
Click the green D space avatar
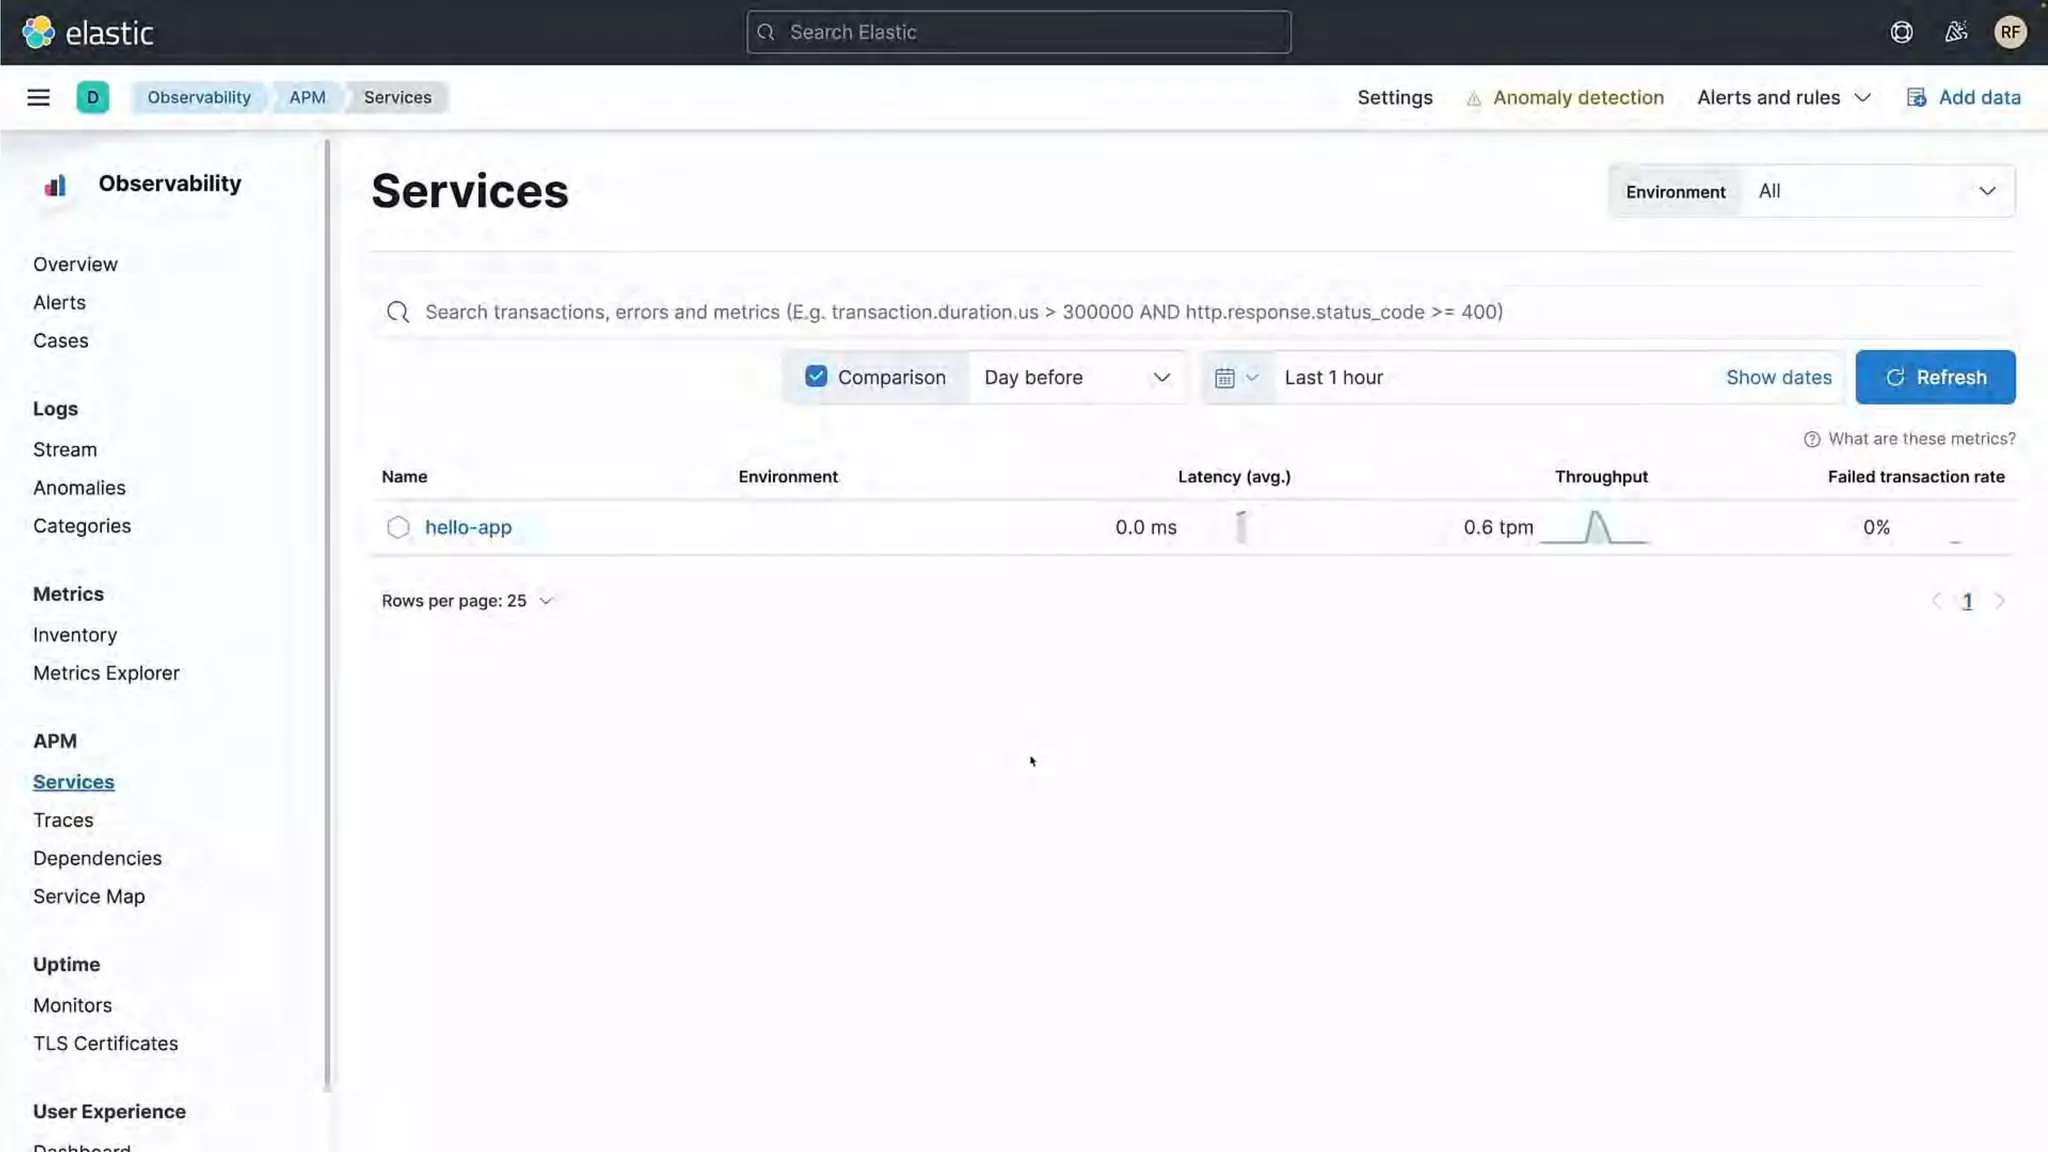pos(92,97)
